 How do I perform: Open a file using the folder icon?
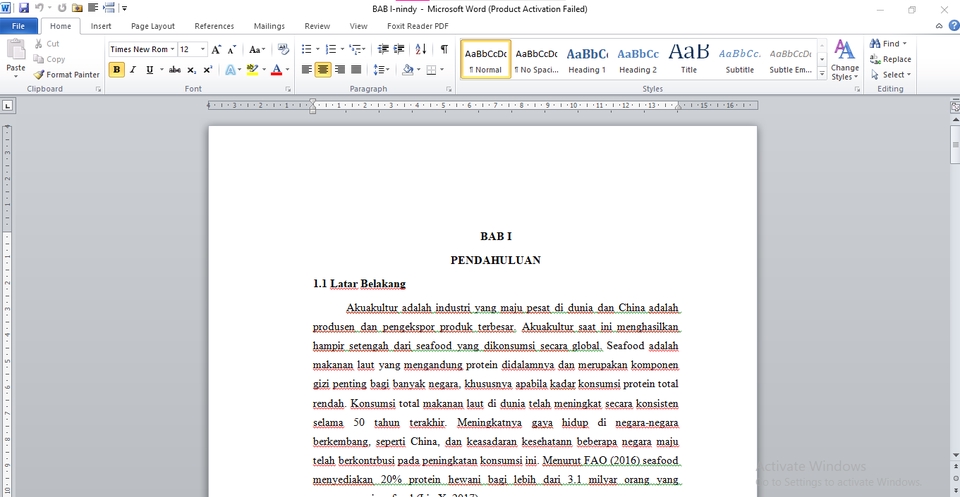click(77, 8)
